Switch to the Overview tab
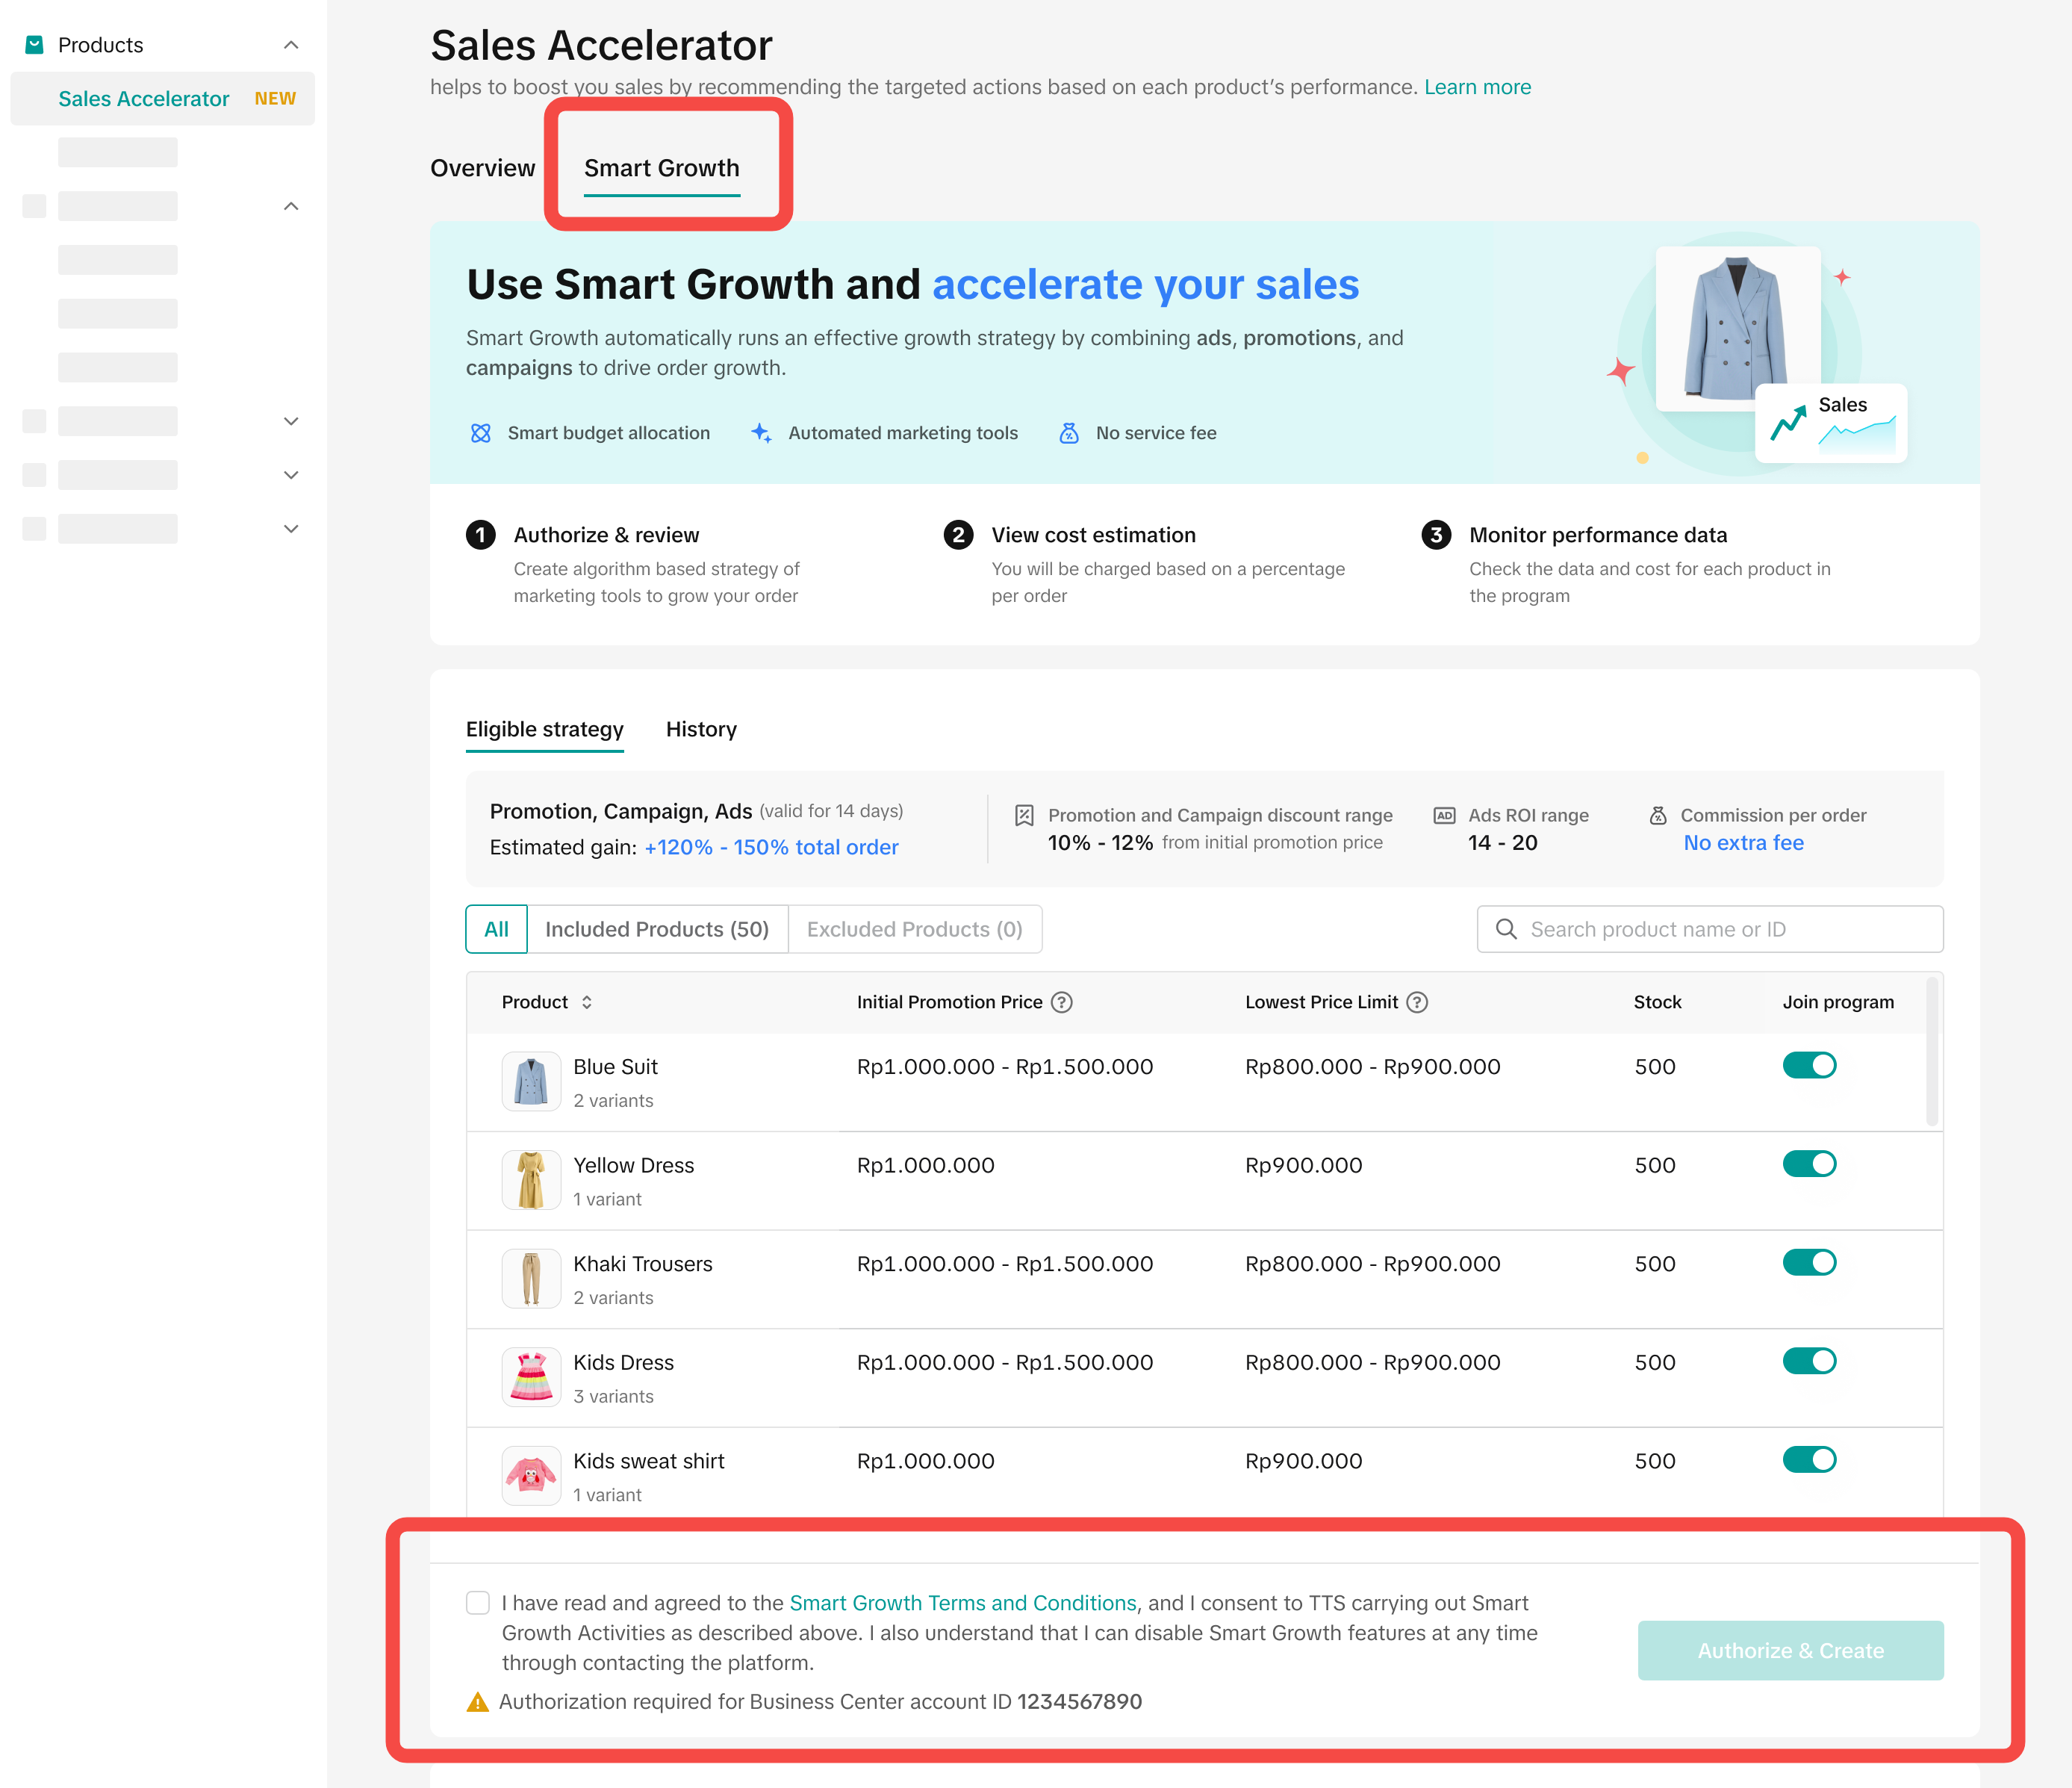The image size is (2072, 1788). 482,168
